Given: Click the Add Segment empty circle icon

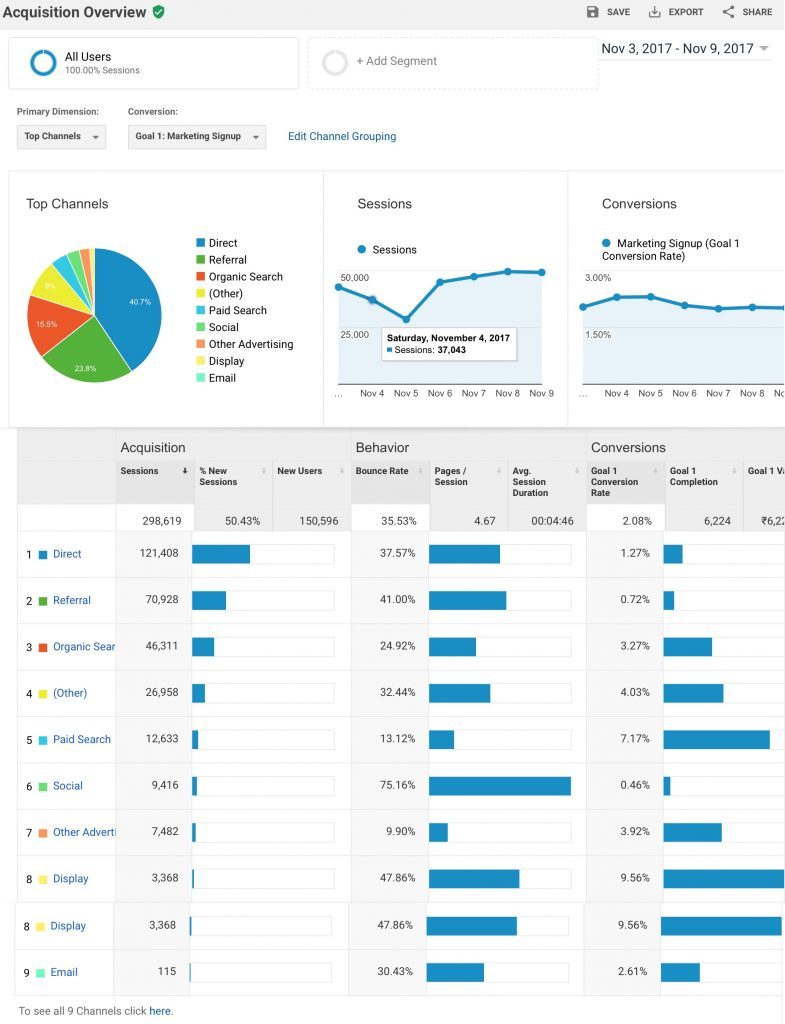Looking at the screenshot, I should click(x=335, y=63).
